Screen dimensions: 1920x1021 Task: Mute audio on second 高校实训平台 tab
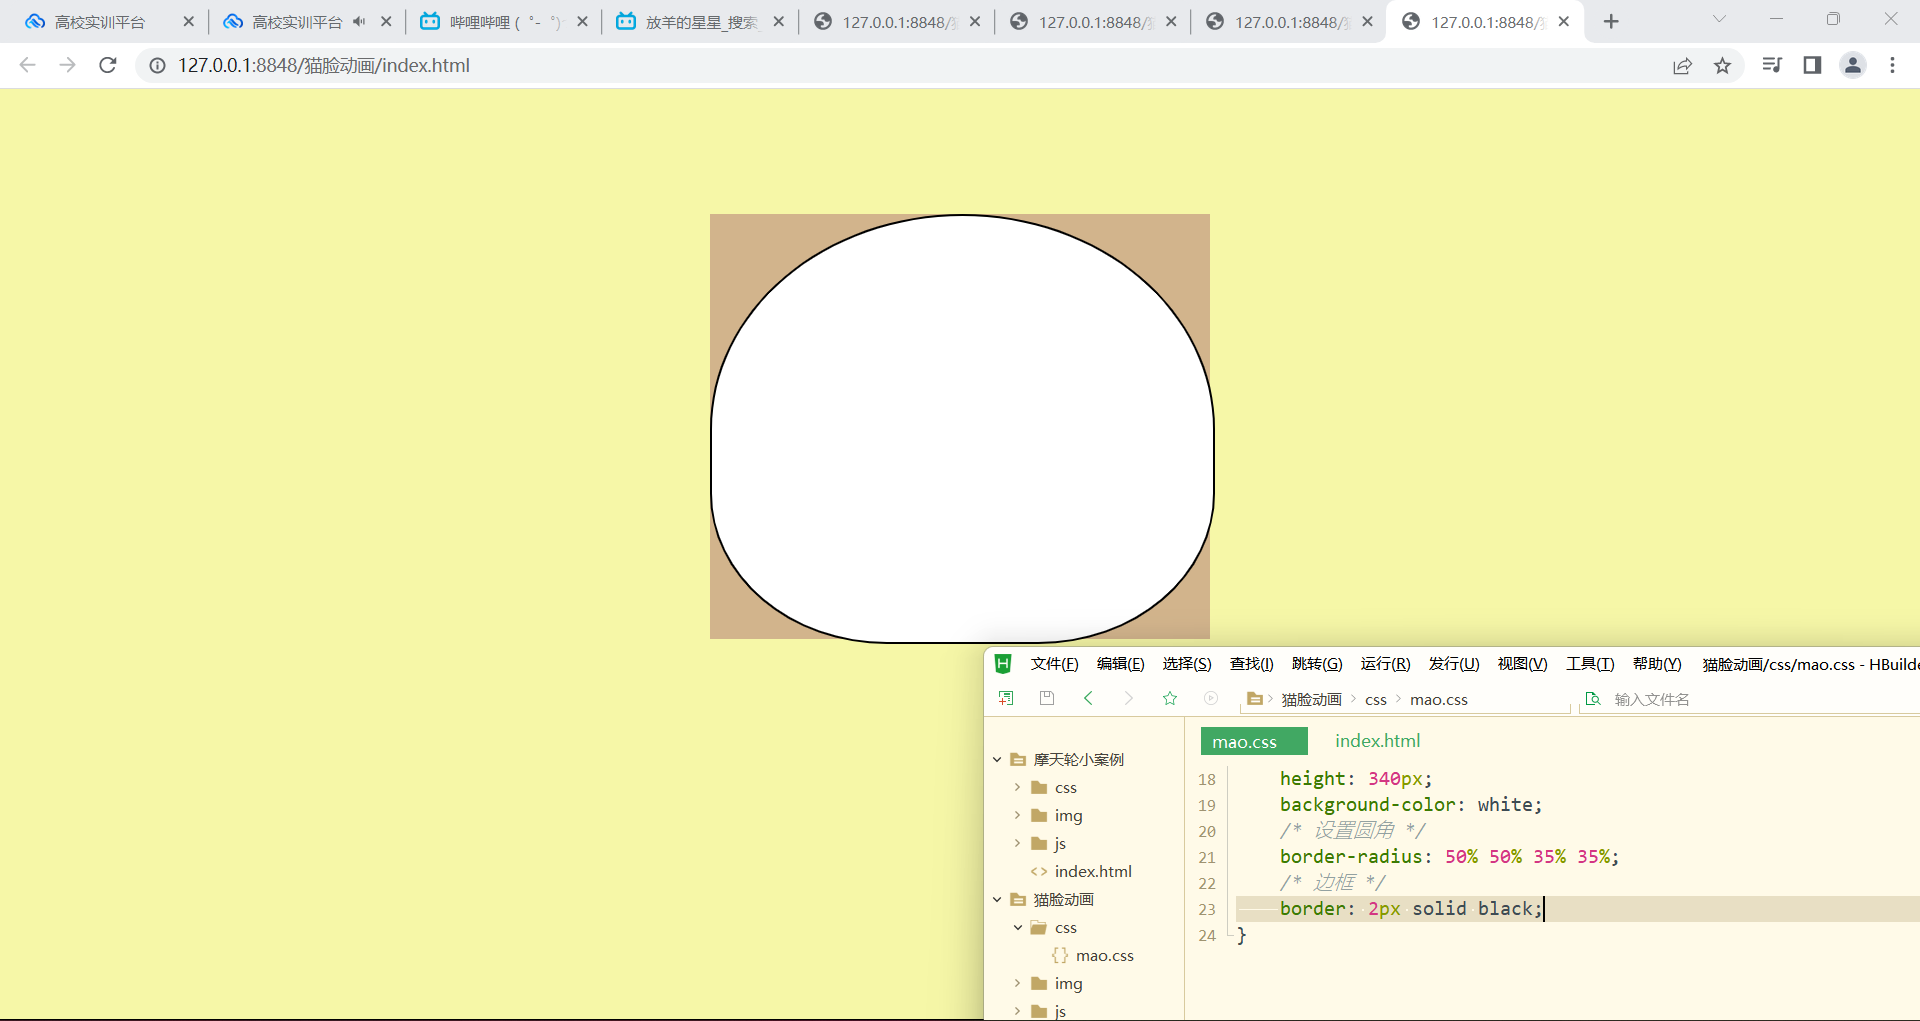point(359,21)
